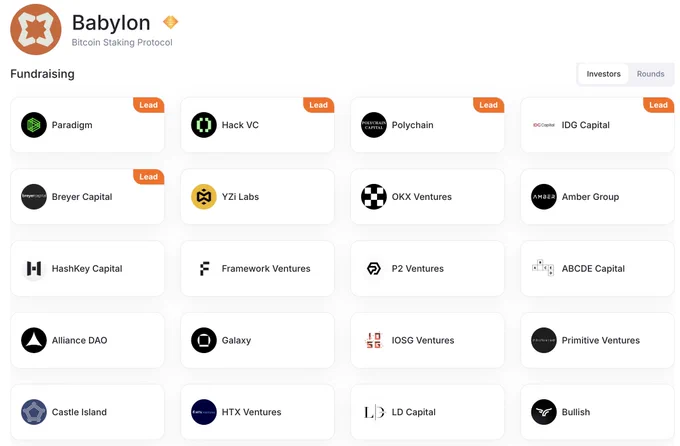Click the P2 Ventures logo
Image resolution: width=680 pixels, height=446 pixels.
tap(374, 269)
